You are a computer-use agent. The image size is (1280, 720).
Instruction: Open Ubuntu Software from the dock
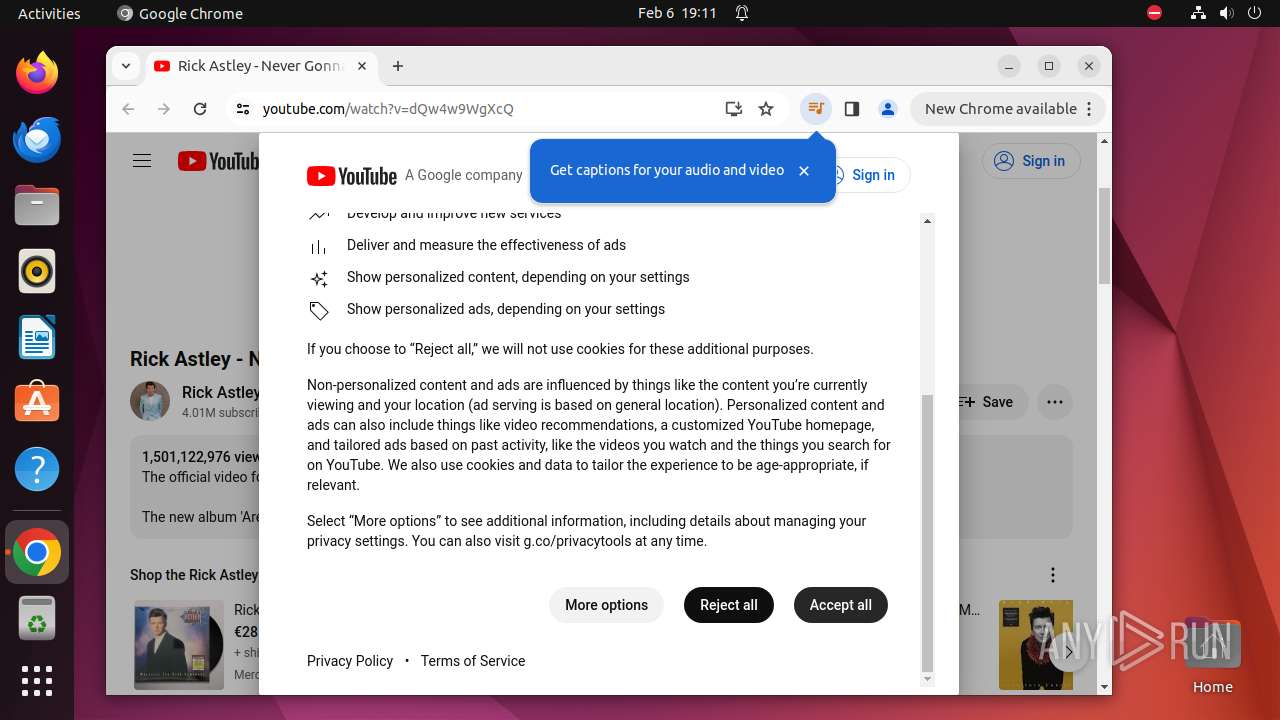(x=37, y=402)
